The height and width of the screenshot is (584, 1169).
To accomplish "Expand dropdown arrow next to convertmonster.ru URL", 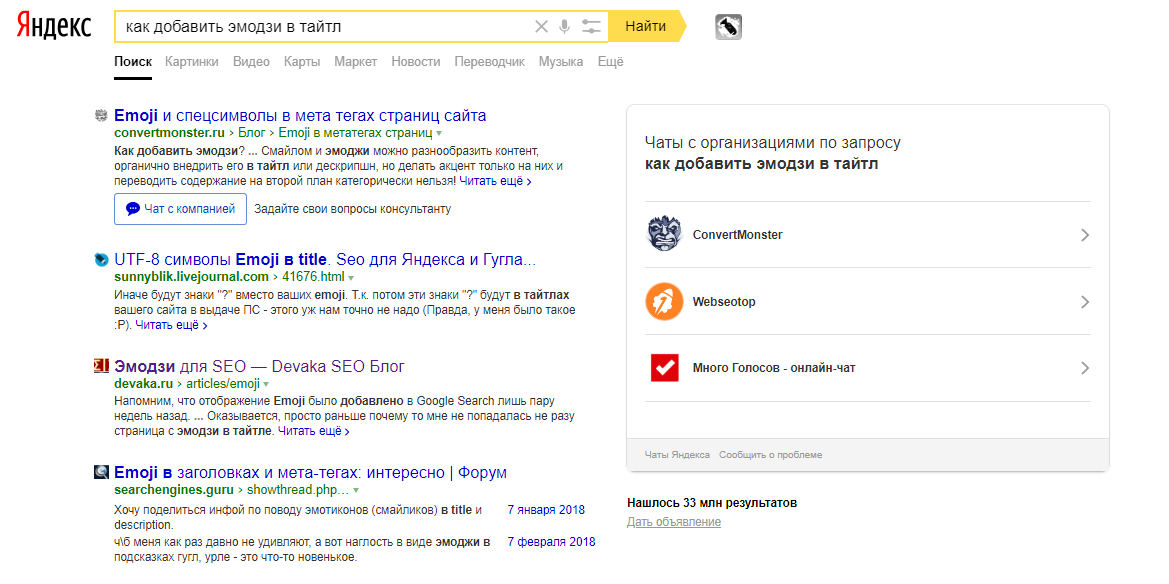I will (x=439, y=133).
